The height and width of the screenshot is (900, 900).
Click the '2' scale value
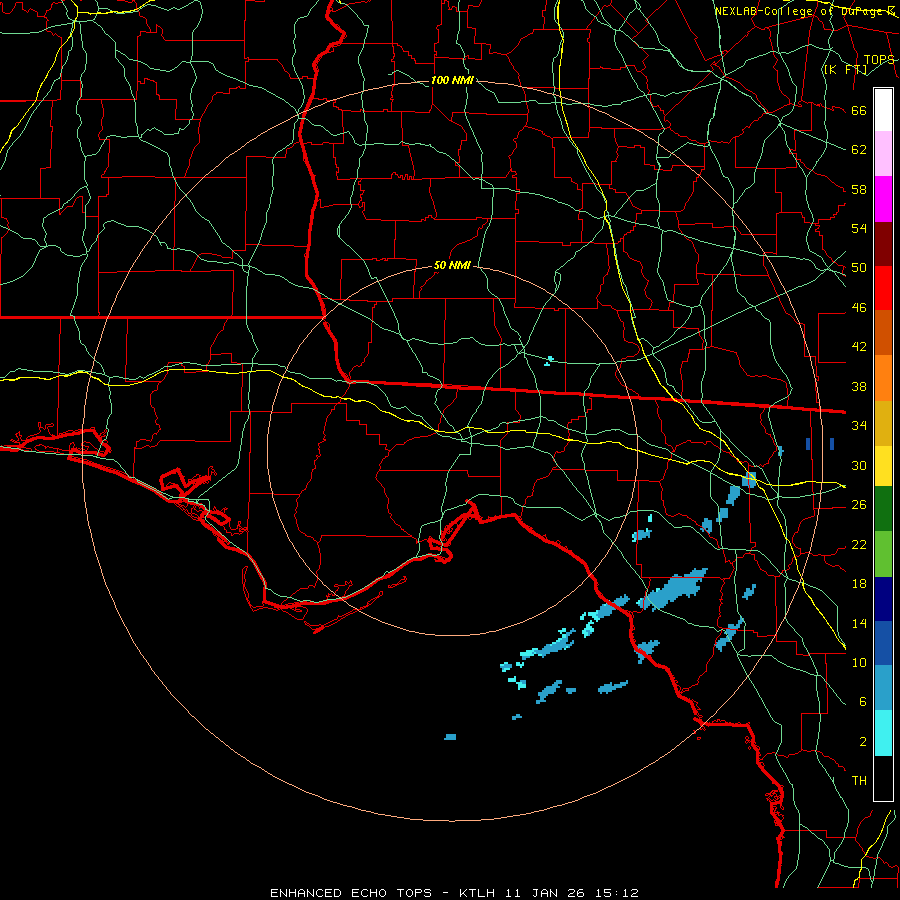tap(862, 742)
